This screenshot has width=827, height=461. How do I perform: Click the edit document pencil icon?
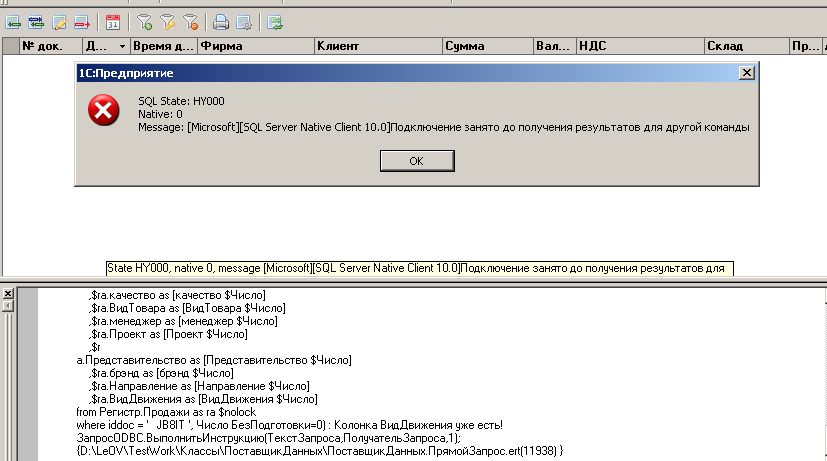pyautogui.click(x=59, y=21)
